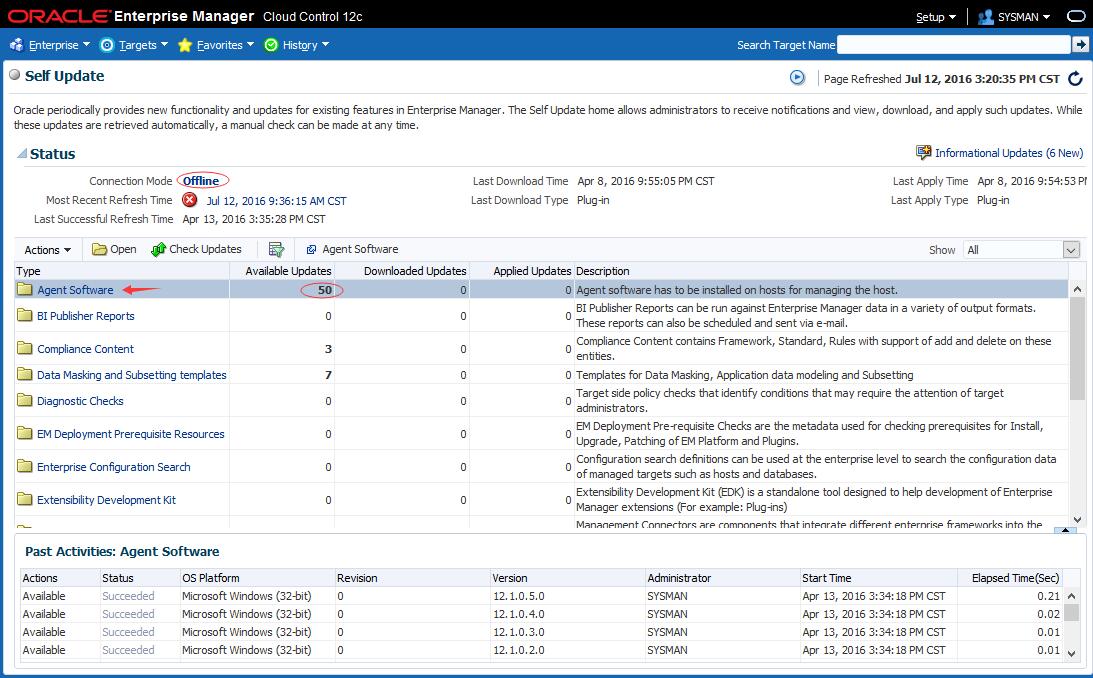Screen dimensions: 1093x678
Task: Click the 50 available updates value
Action: coord(325,290)
